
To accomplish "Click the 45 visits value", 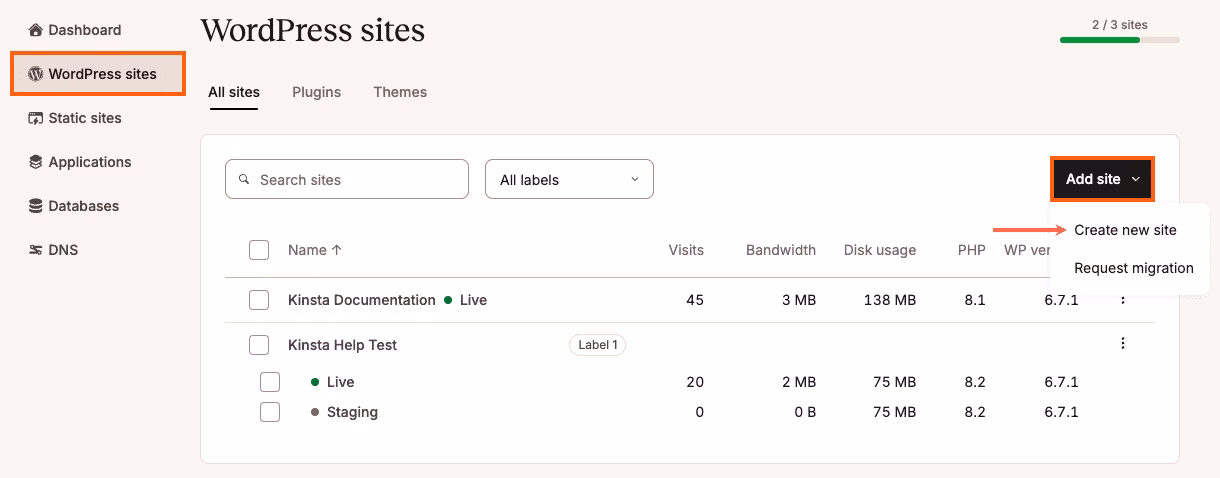I will [x=695, y=300].
